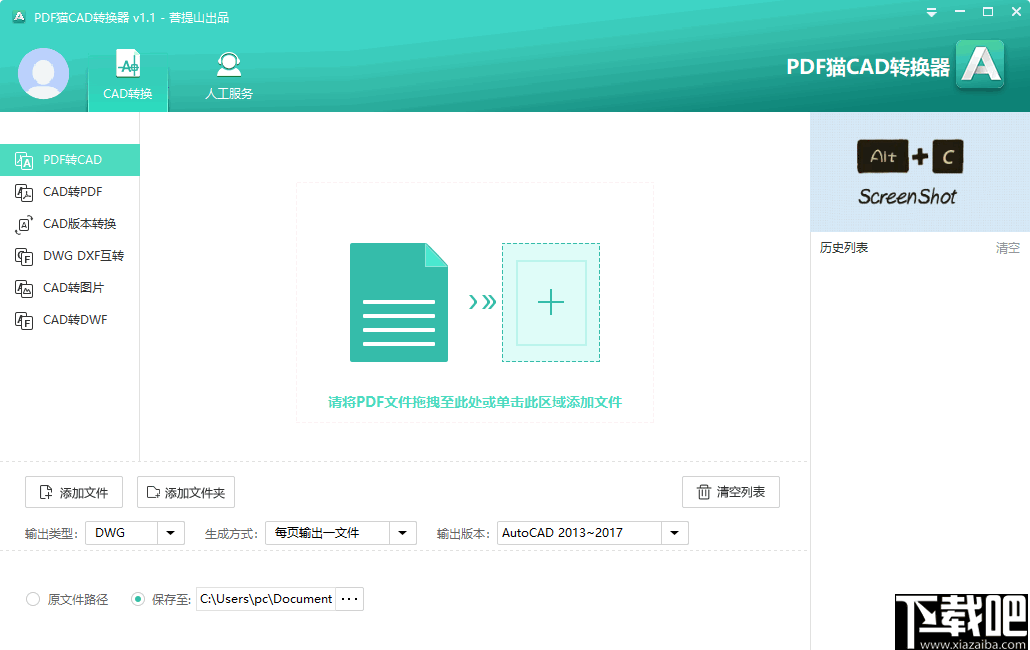Click the 清空列表 button

[x=731, y=491]
